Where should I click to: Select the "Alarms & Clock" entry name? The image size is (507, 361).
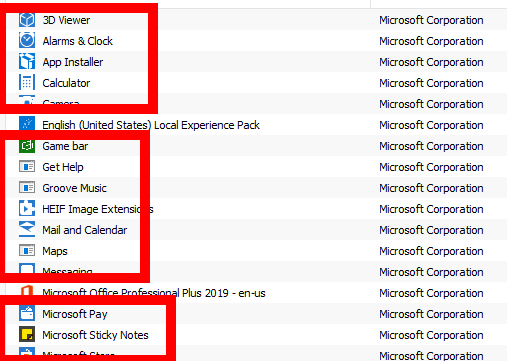tap(78, 41)
